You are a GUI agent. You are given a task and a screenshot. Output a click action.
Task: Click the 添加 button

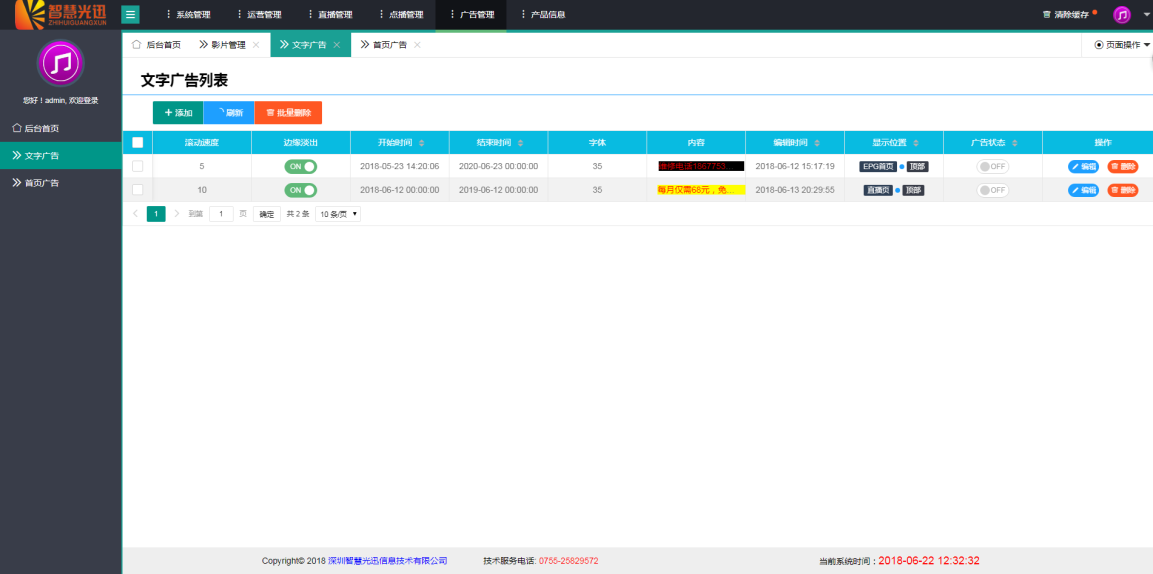tap(178, 112)
